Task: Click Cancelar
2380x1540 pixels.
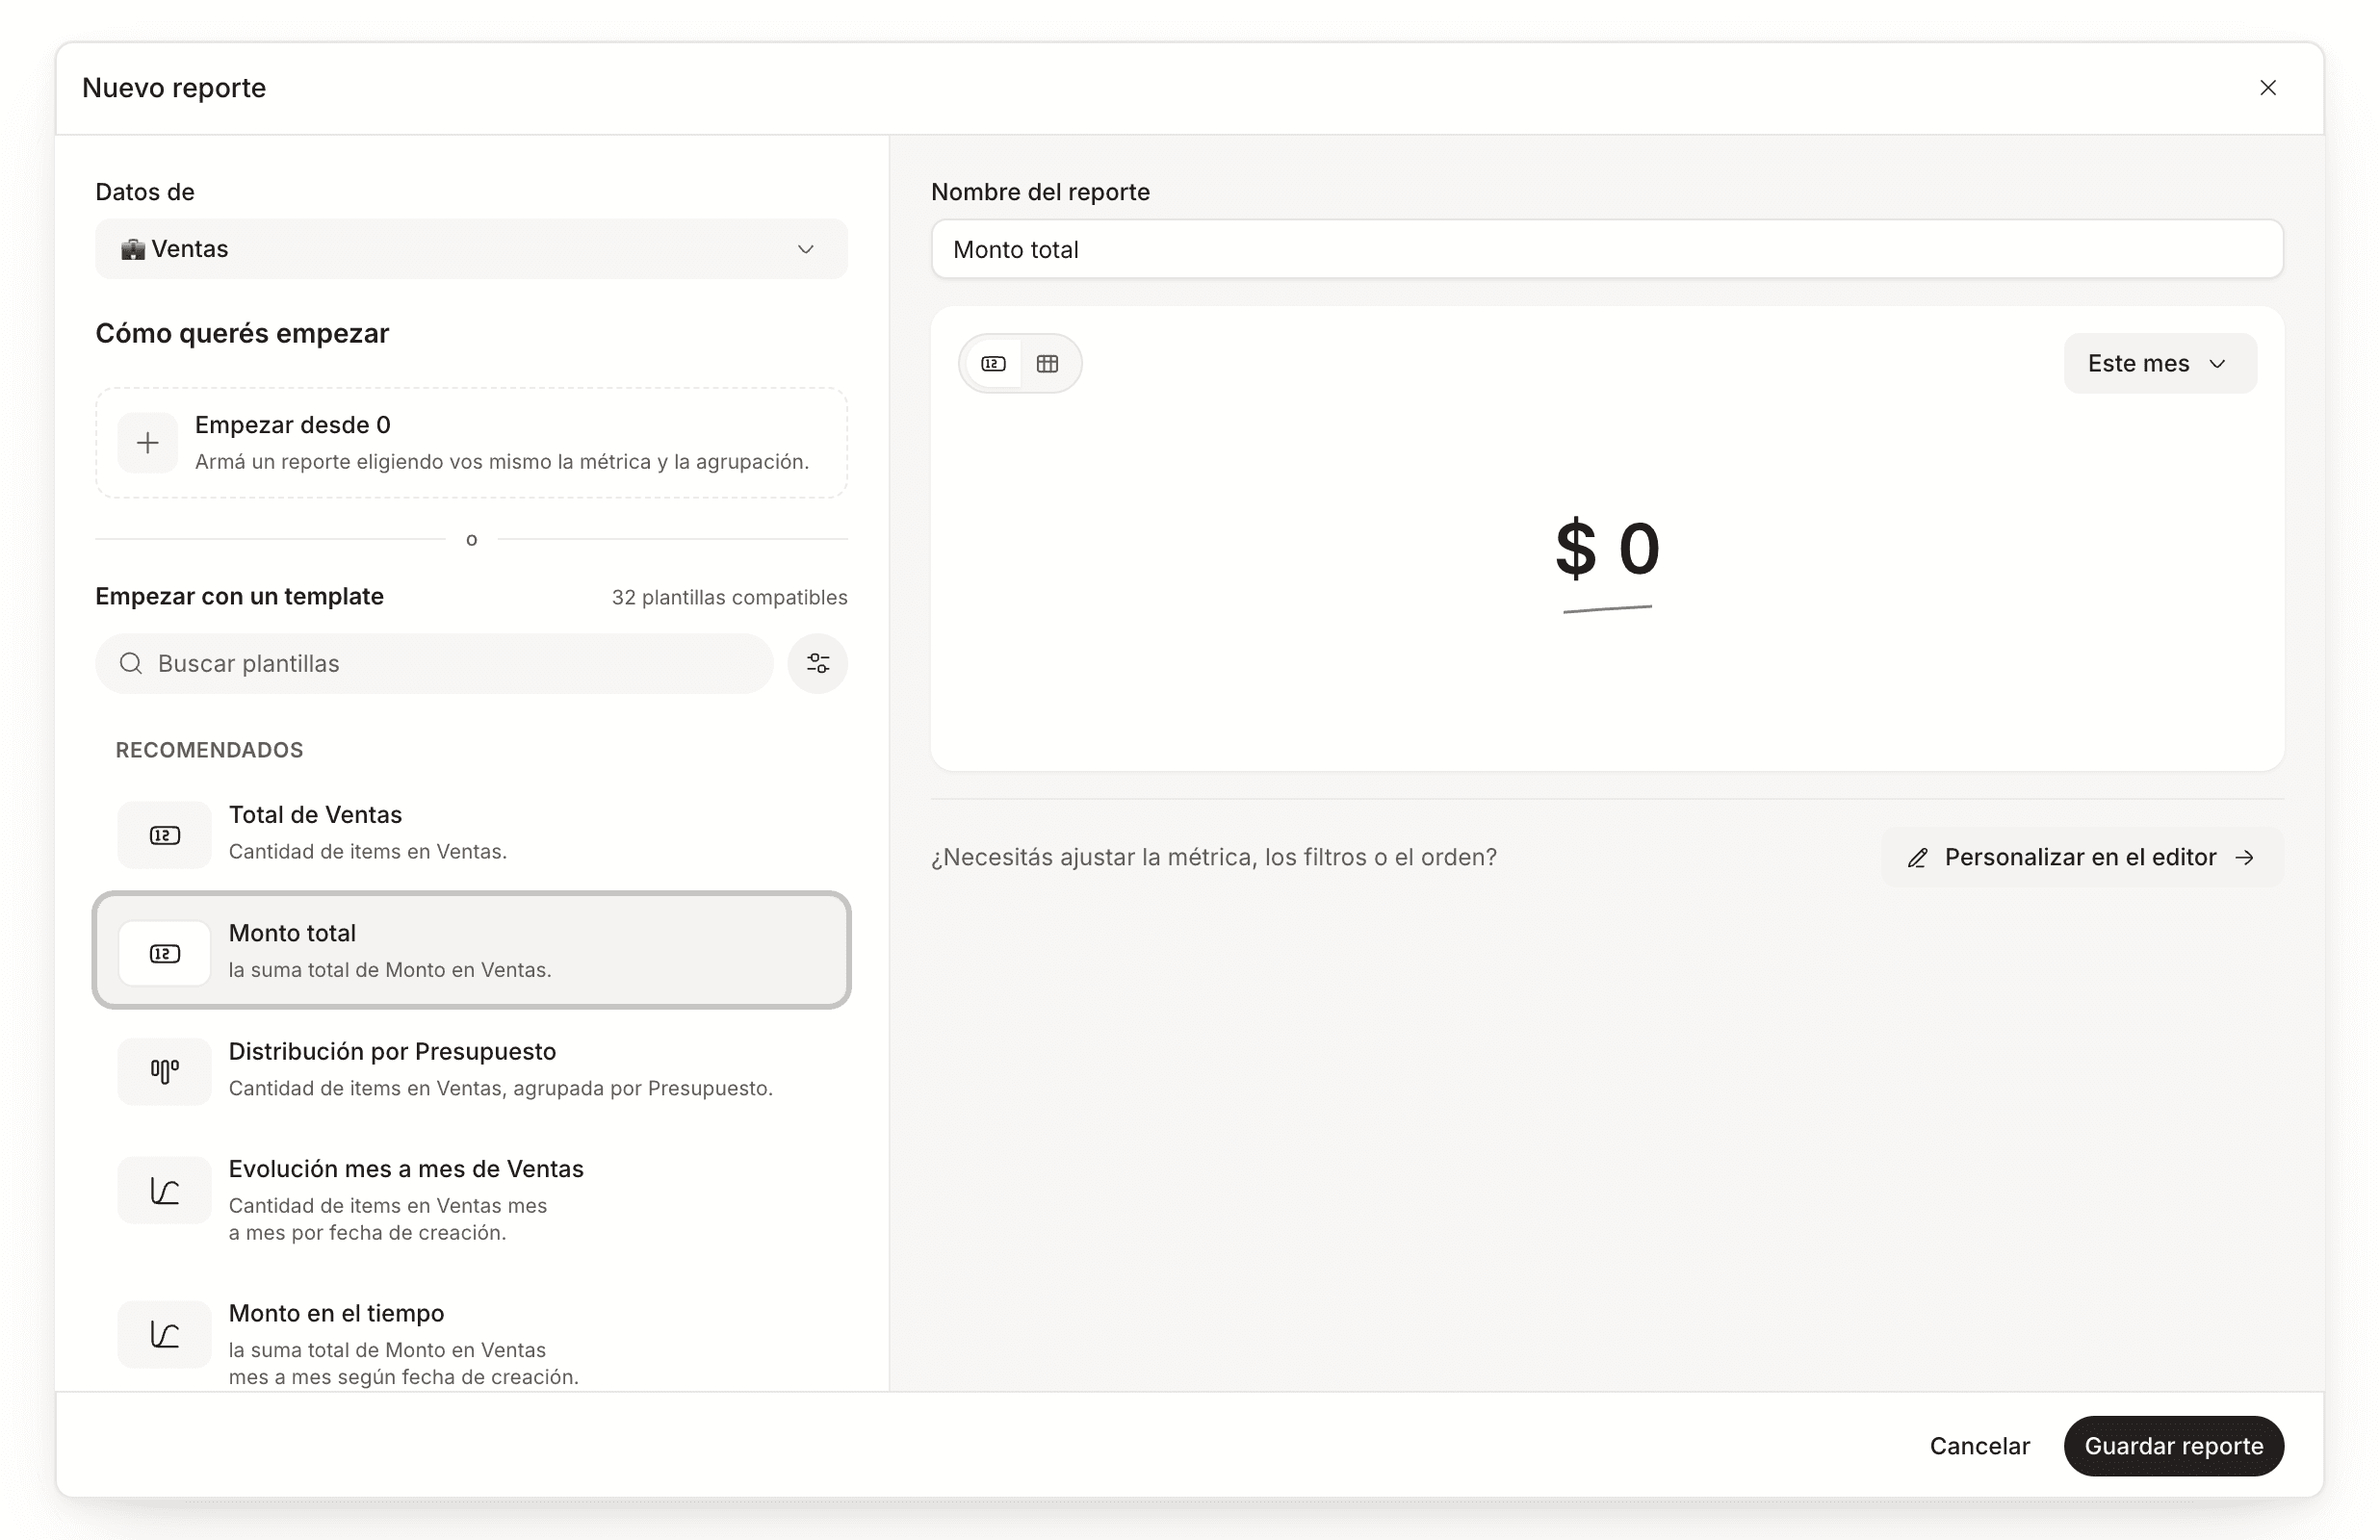Action: pos(1979,1446)
